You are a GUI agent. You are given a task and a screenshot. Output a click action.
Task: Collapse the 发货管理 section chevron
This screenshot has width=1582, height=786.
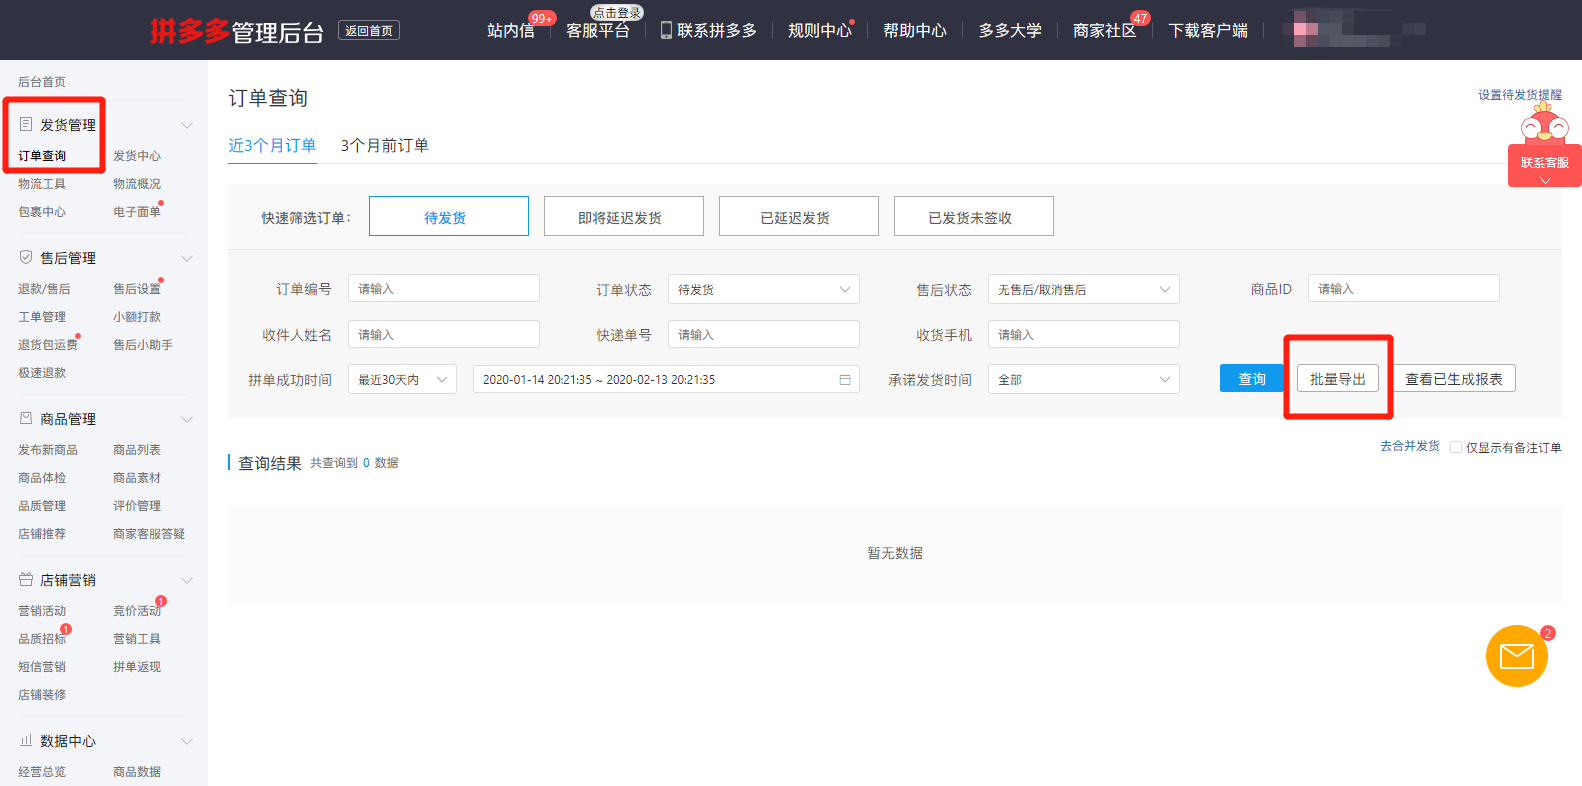186,125
